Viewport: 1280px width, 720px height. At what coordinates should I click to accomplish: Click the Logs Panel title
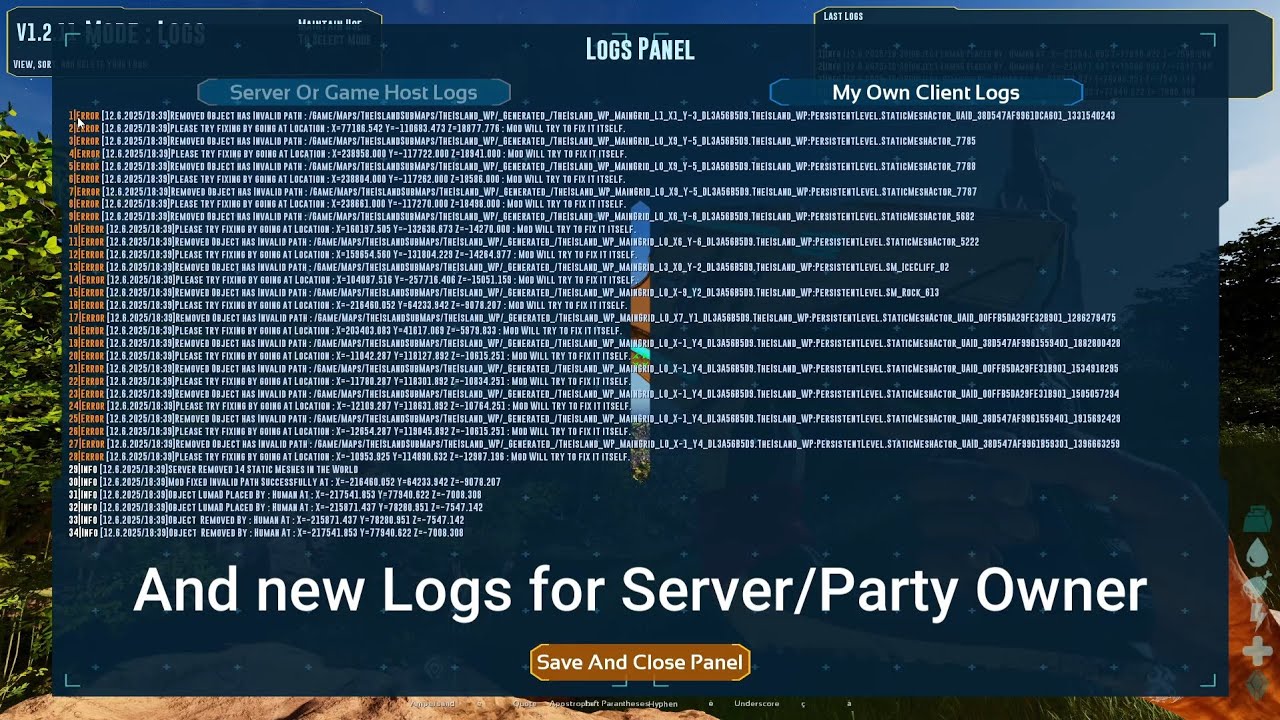(x=640, y=49)
